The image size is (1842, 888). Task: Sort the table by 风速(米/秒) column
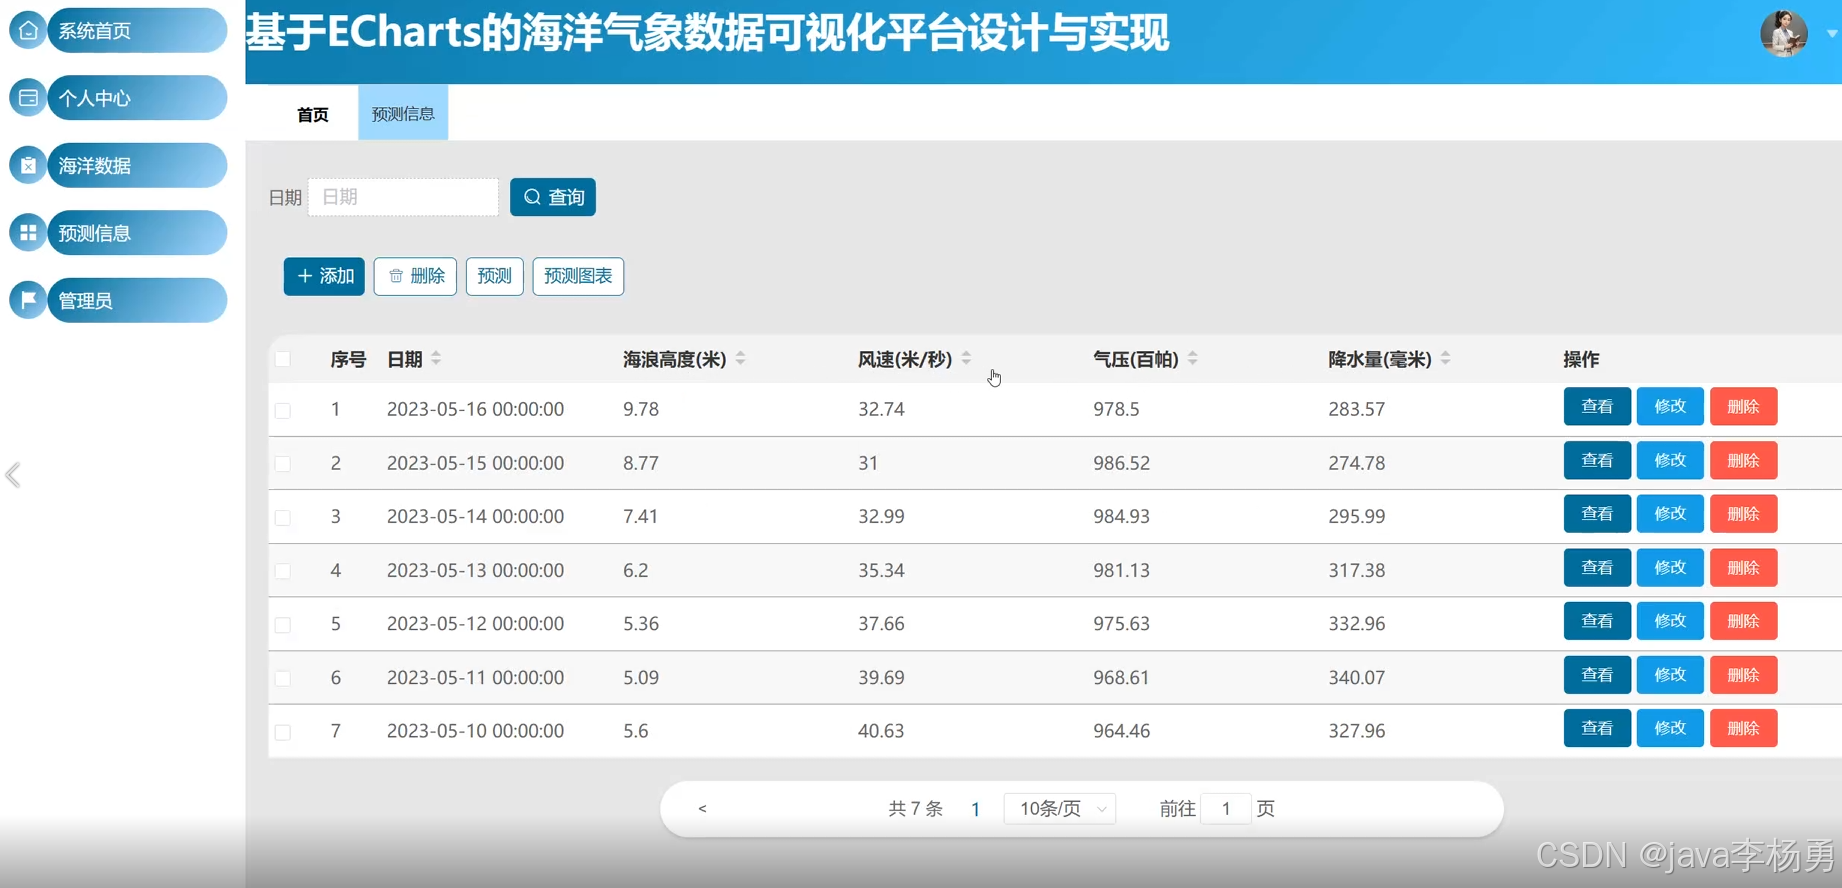[x=966, y=359]
